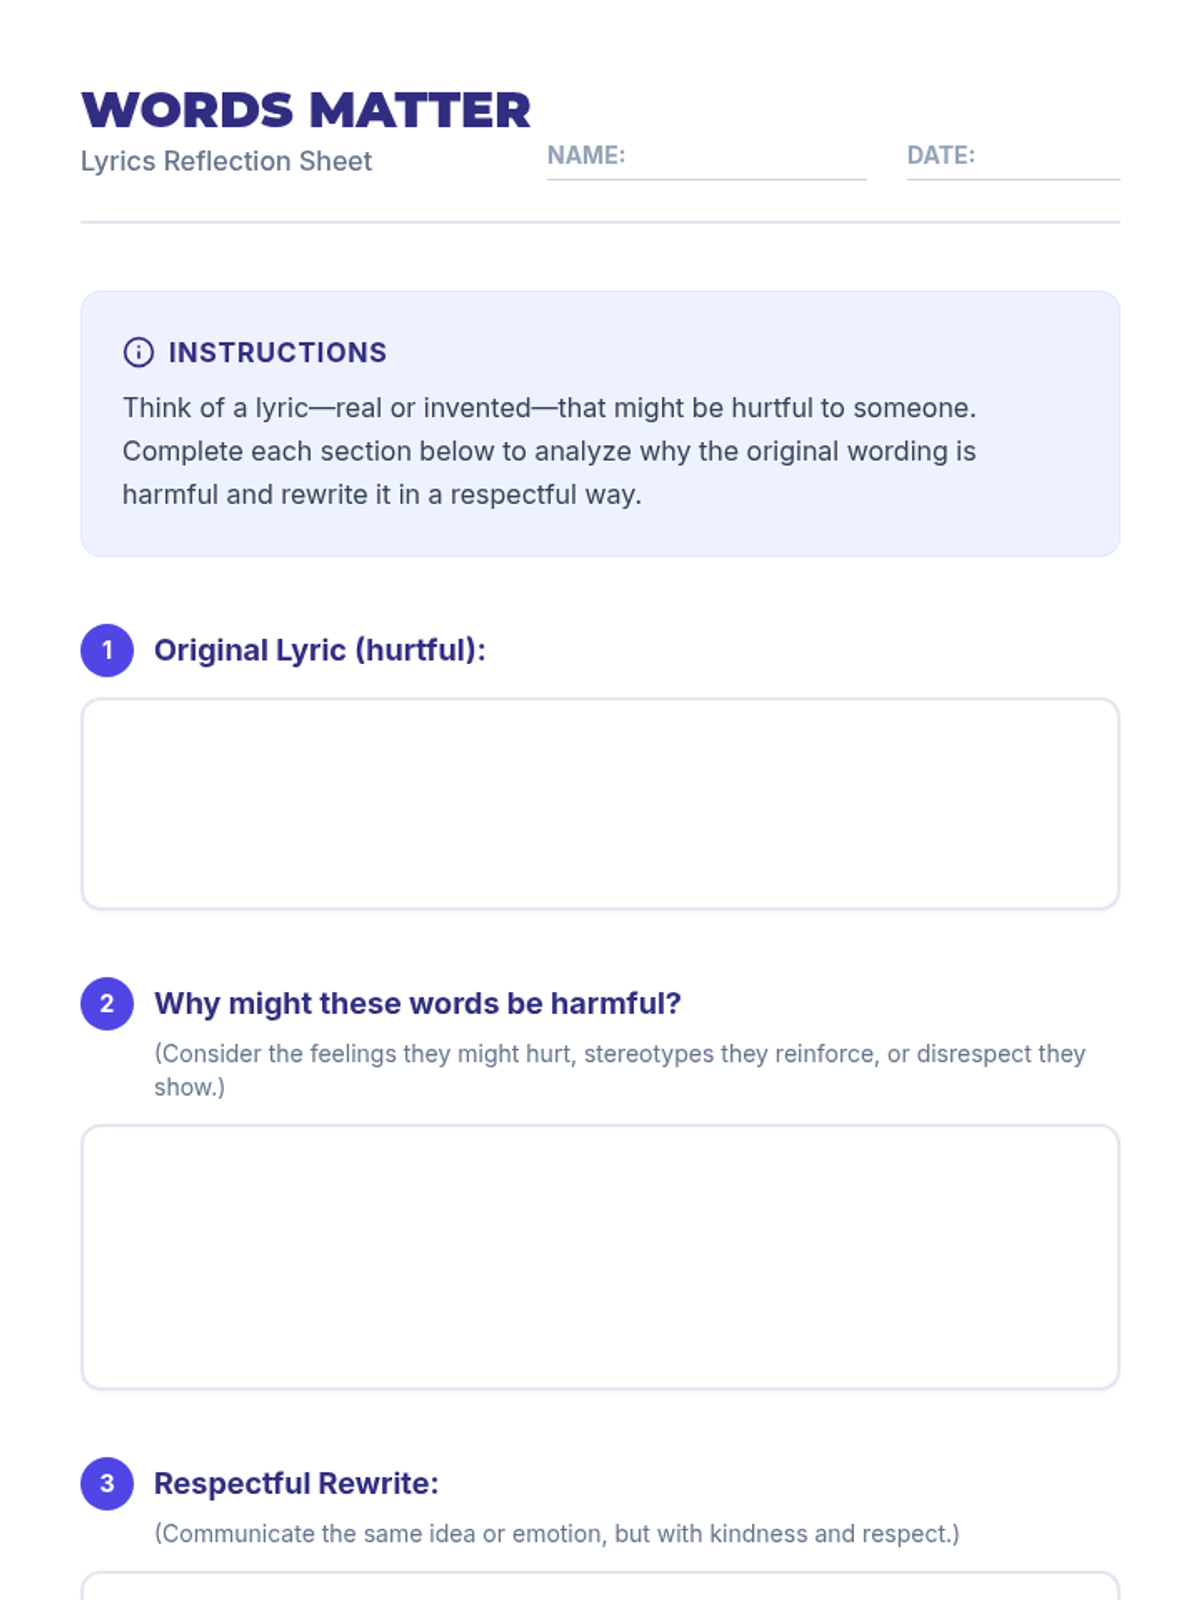
Task: Click the "Communicate the same idea" hint
Action: pos(556,1534)
